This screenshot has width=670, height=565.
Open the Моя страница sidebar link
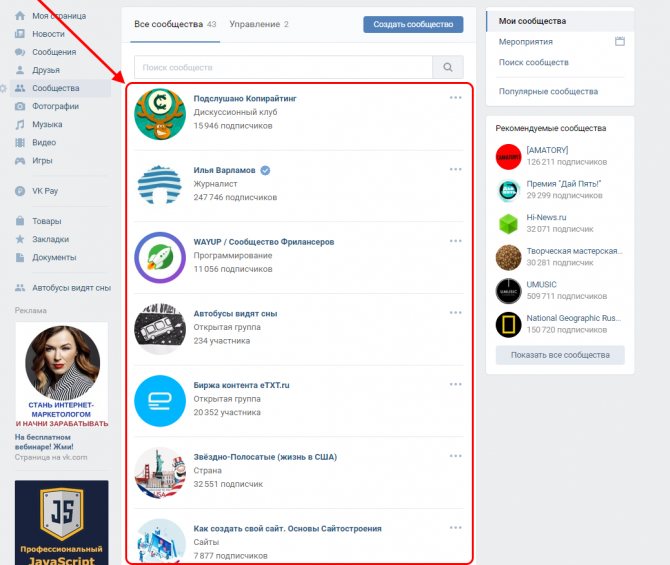pyautogui.click(x=59, y=16)
